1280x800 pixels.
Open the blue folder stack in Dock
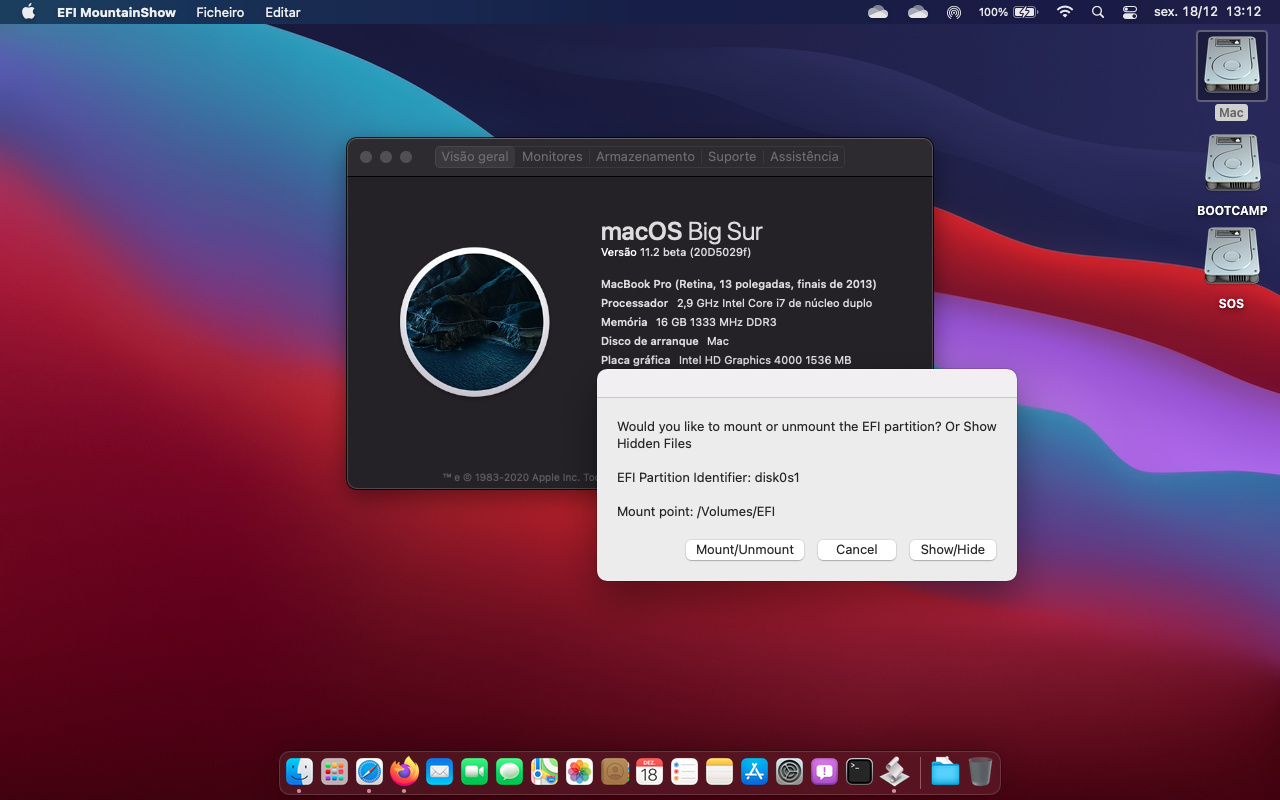[x=945, y=771]
